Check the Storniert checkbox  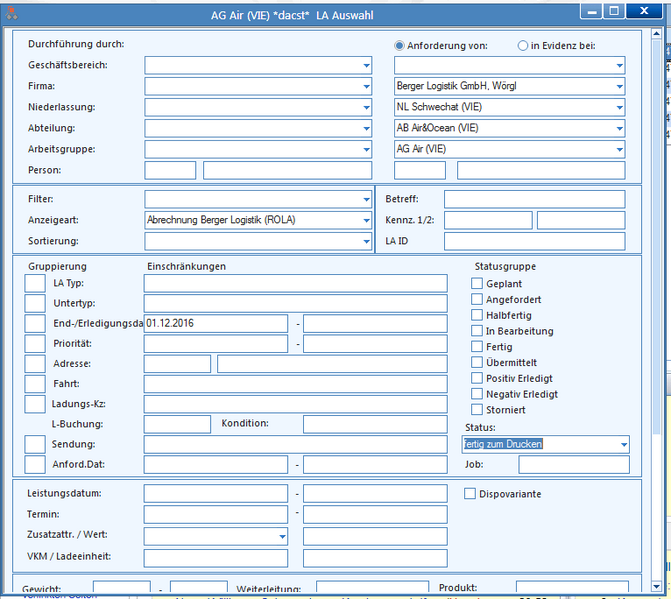[x=477, y=409]
